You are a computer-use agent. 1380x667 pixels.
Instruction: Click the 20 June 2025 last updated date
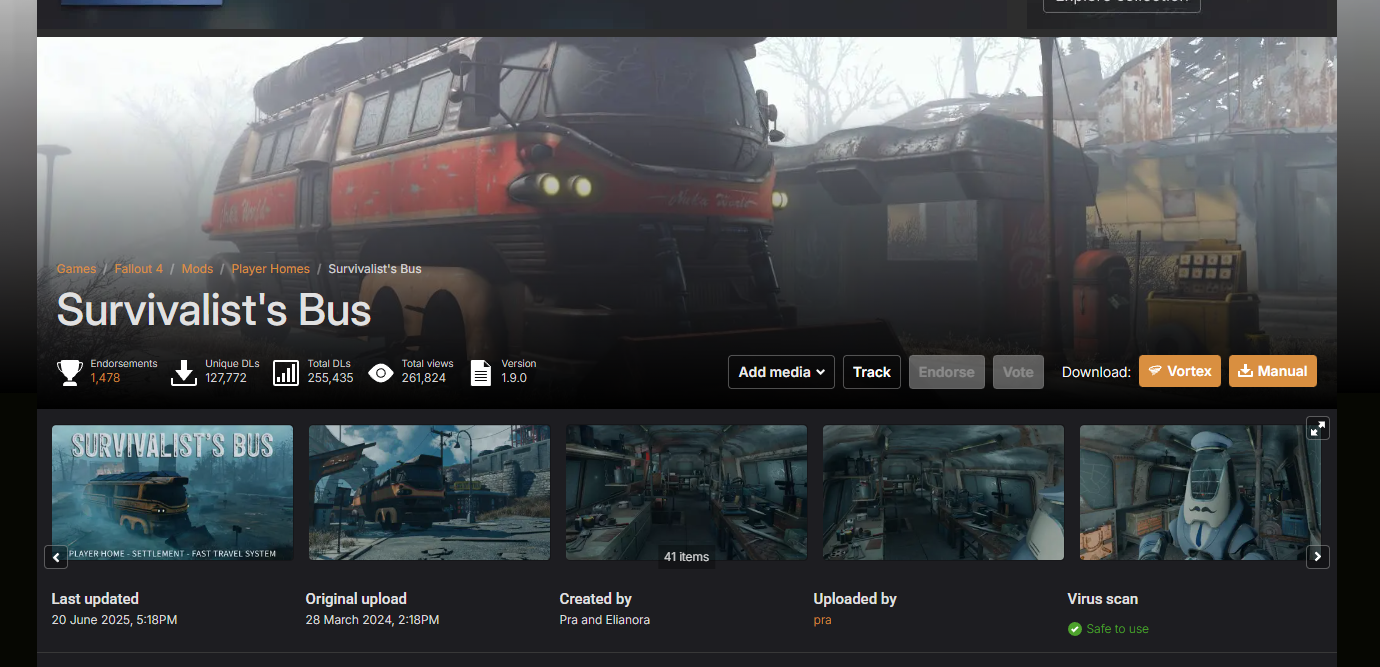pos(114,620)
